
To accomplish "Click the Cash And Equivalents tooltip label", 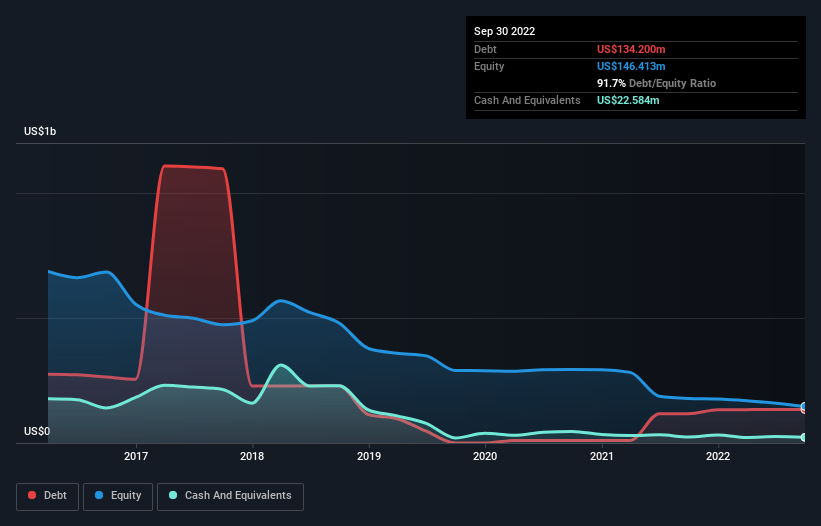I will pyautogui.click(x=527, y=100).
